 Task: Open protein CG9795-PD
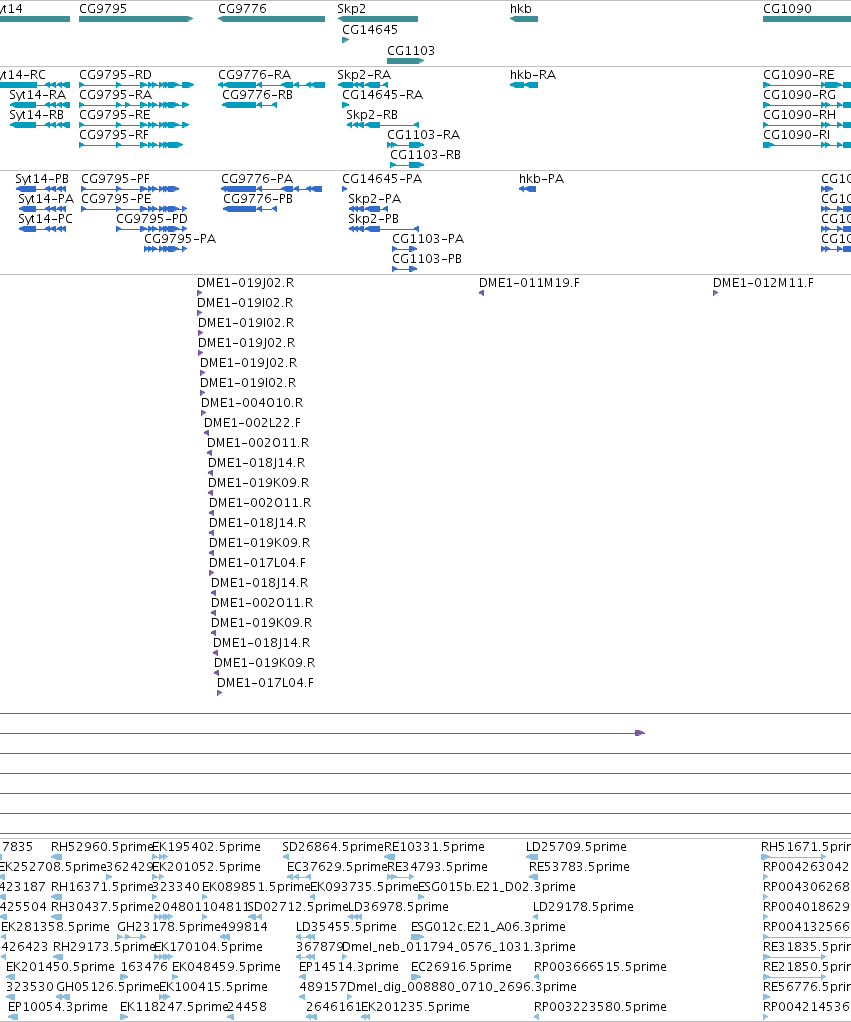coord(152,218)
